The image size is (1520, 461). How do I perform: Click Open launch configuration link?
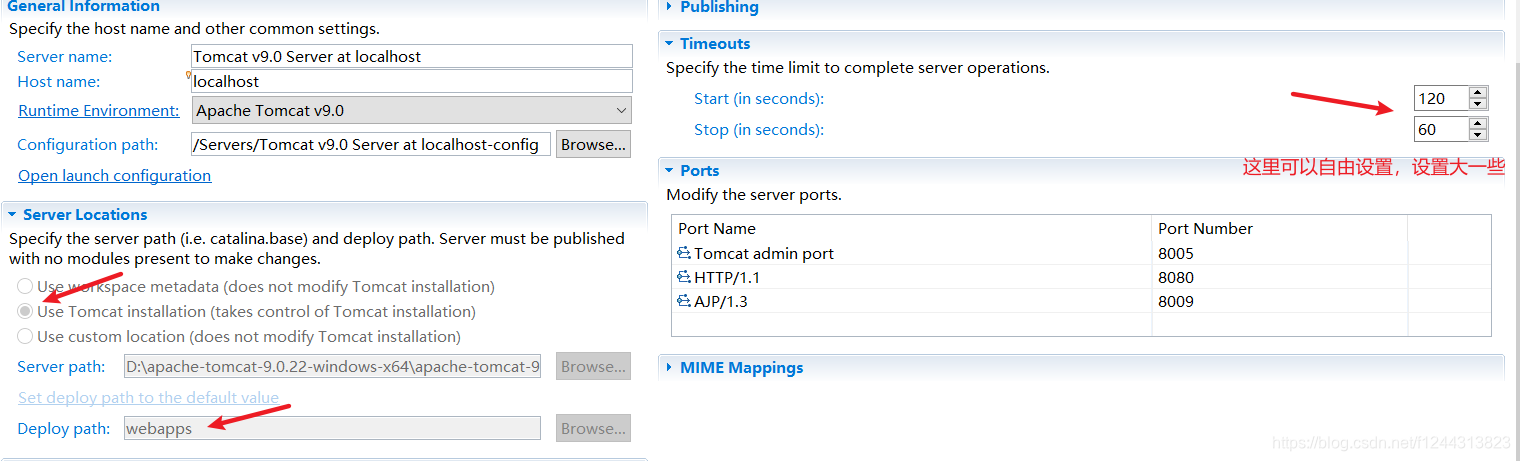tap(114, 176)
